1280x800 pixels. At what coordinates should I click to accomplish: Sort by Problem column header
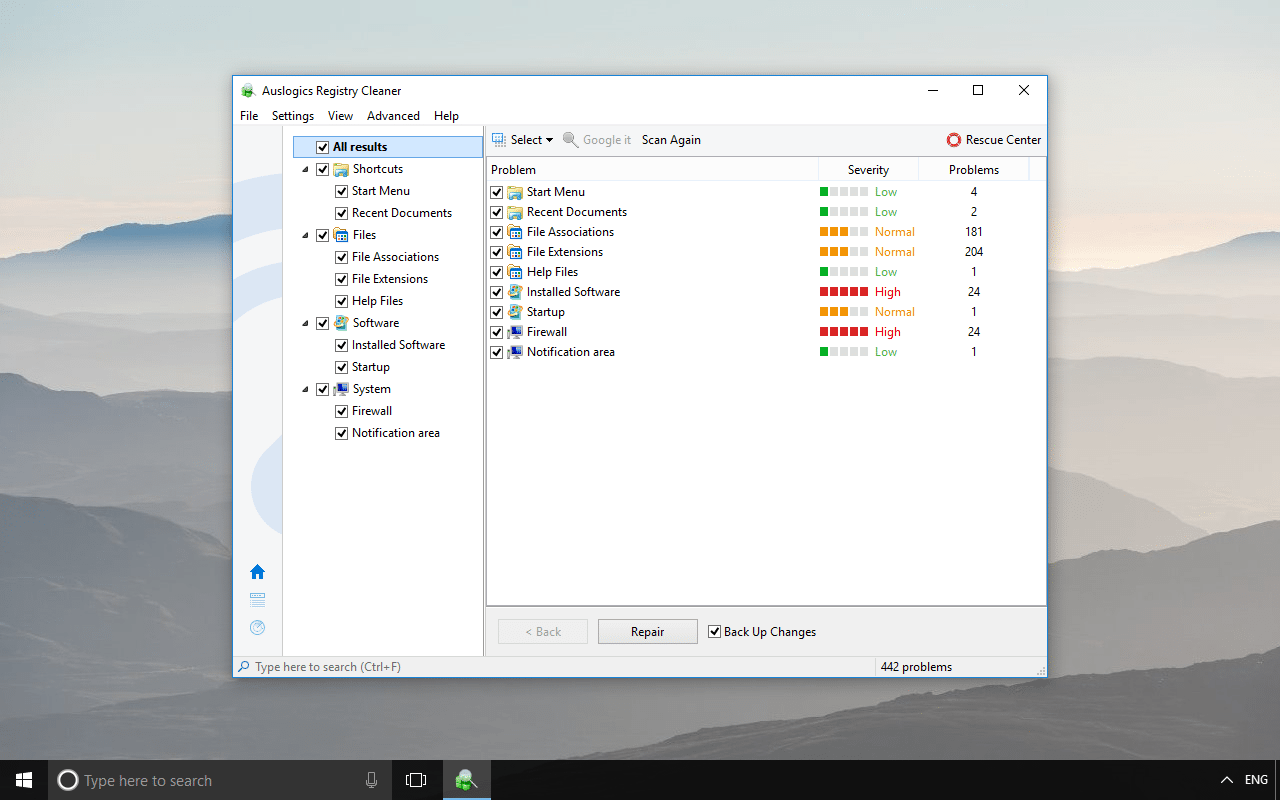click(652, 170)
